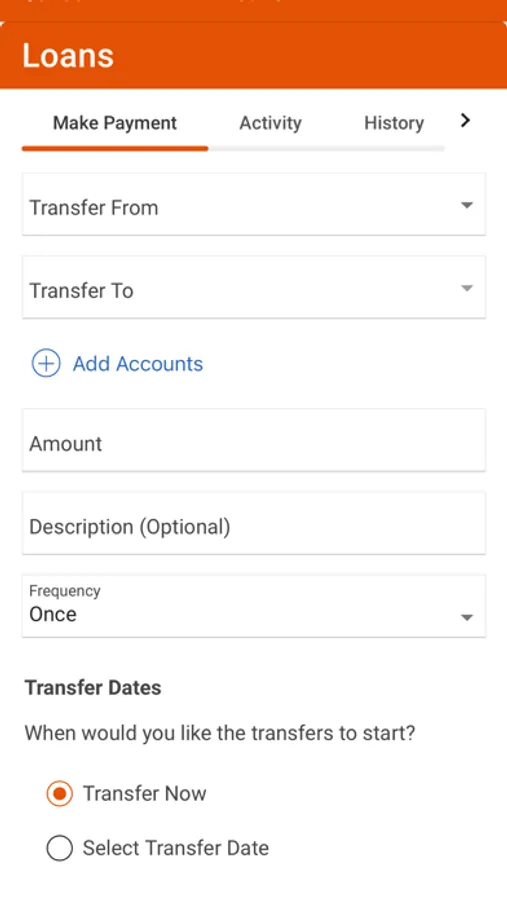This screenshot has height=900, width=507.
Task: Click the Amount input field
Action: [x=254, y=441]
